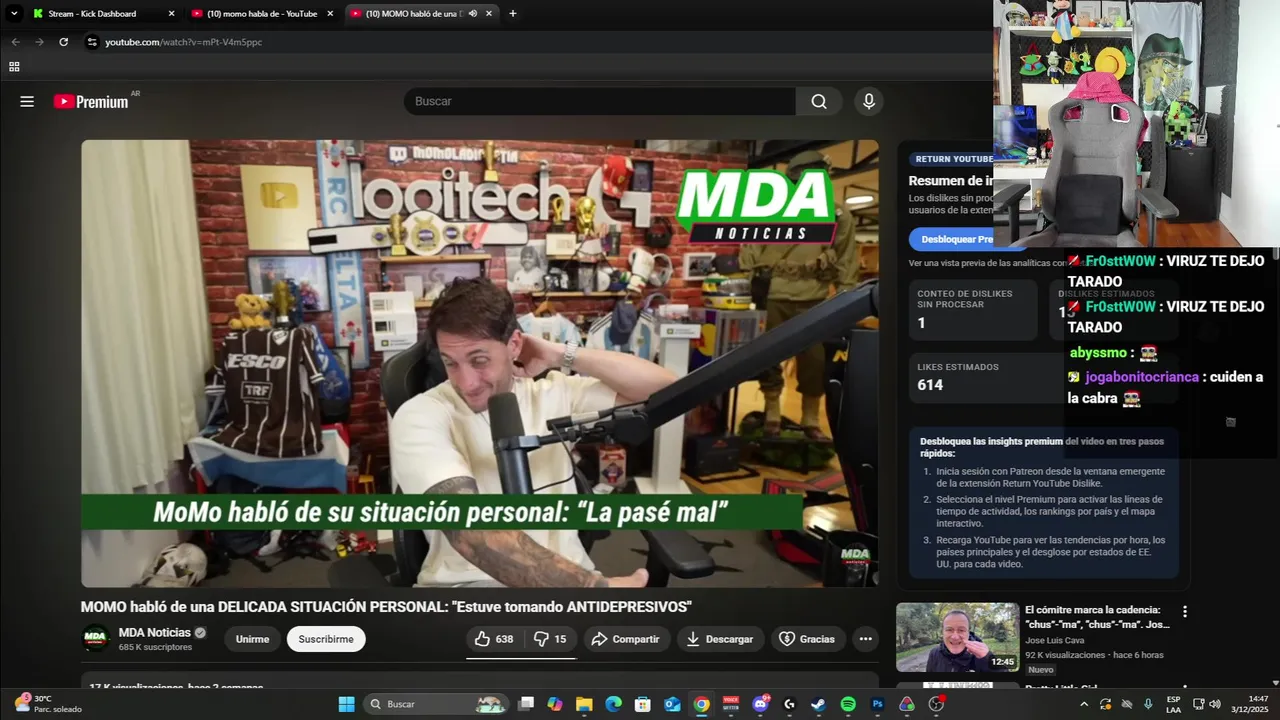Close the Kick Dashboard tab
The image size is (1280, 720).
coord(171,14)
